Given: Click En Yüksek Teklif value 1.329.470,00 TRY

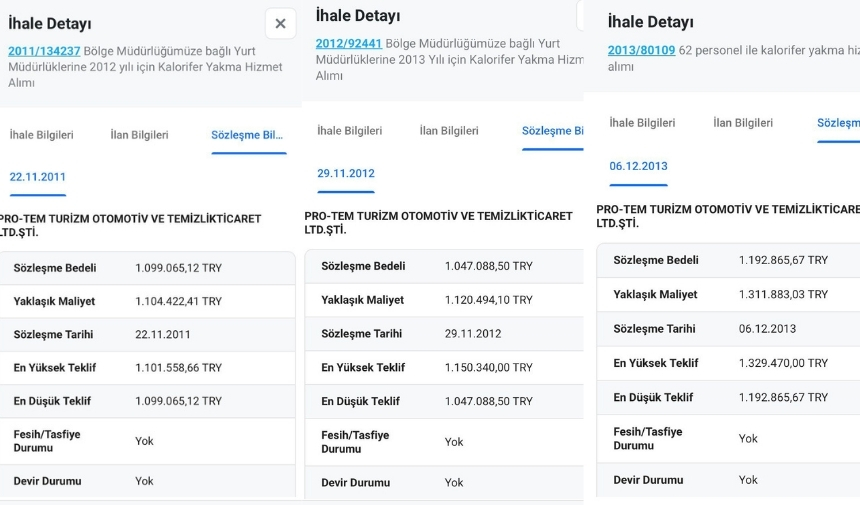Looking at the screenshot, I should point(783,363).
